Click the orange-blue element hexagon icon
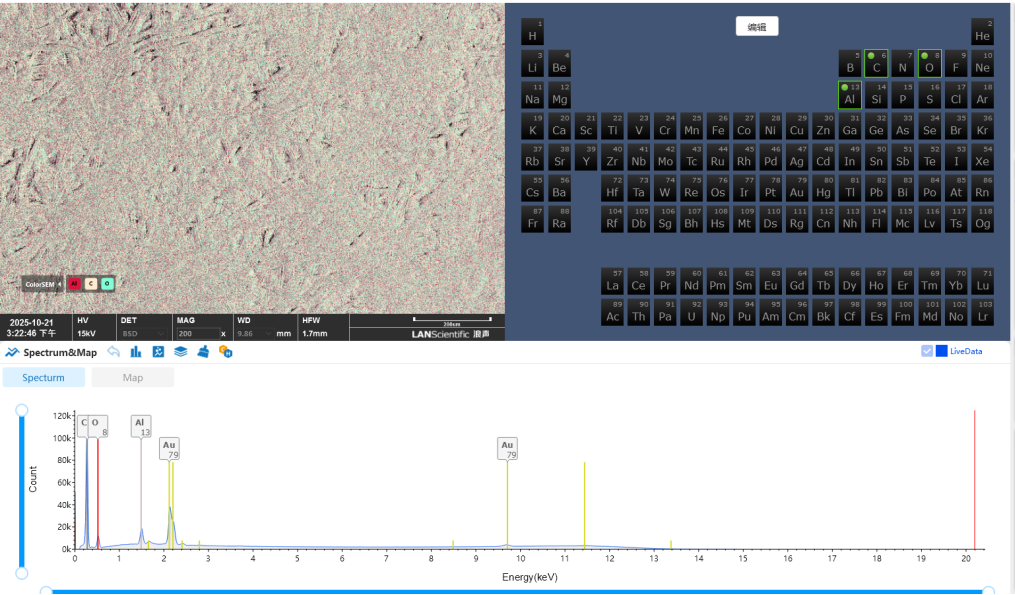The height and width of the screenshot is (595, 1015). coord(227,352)
